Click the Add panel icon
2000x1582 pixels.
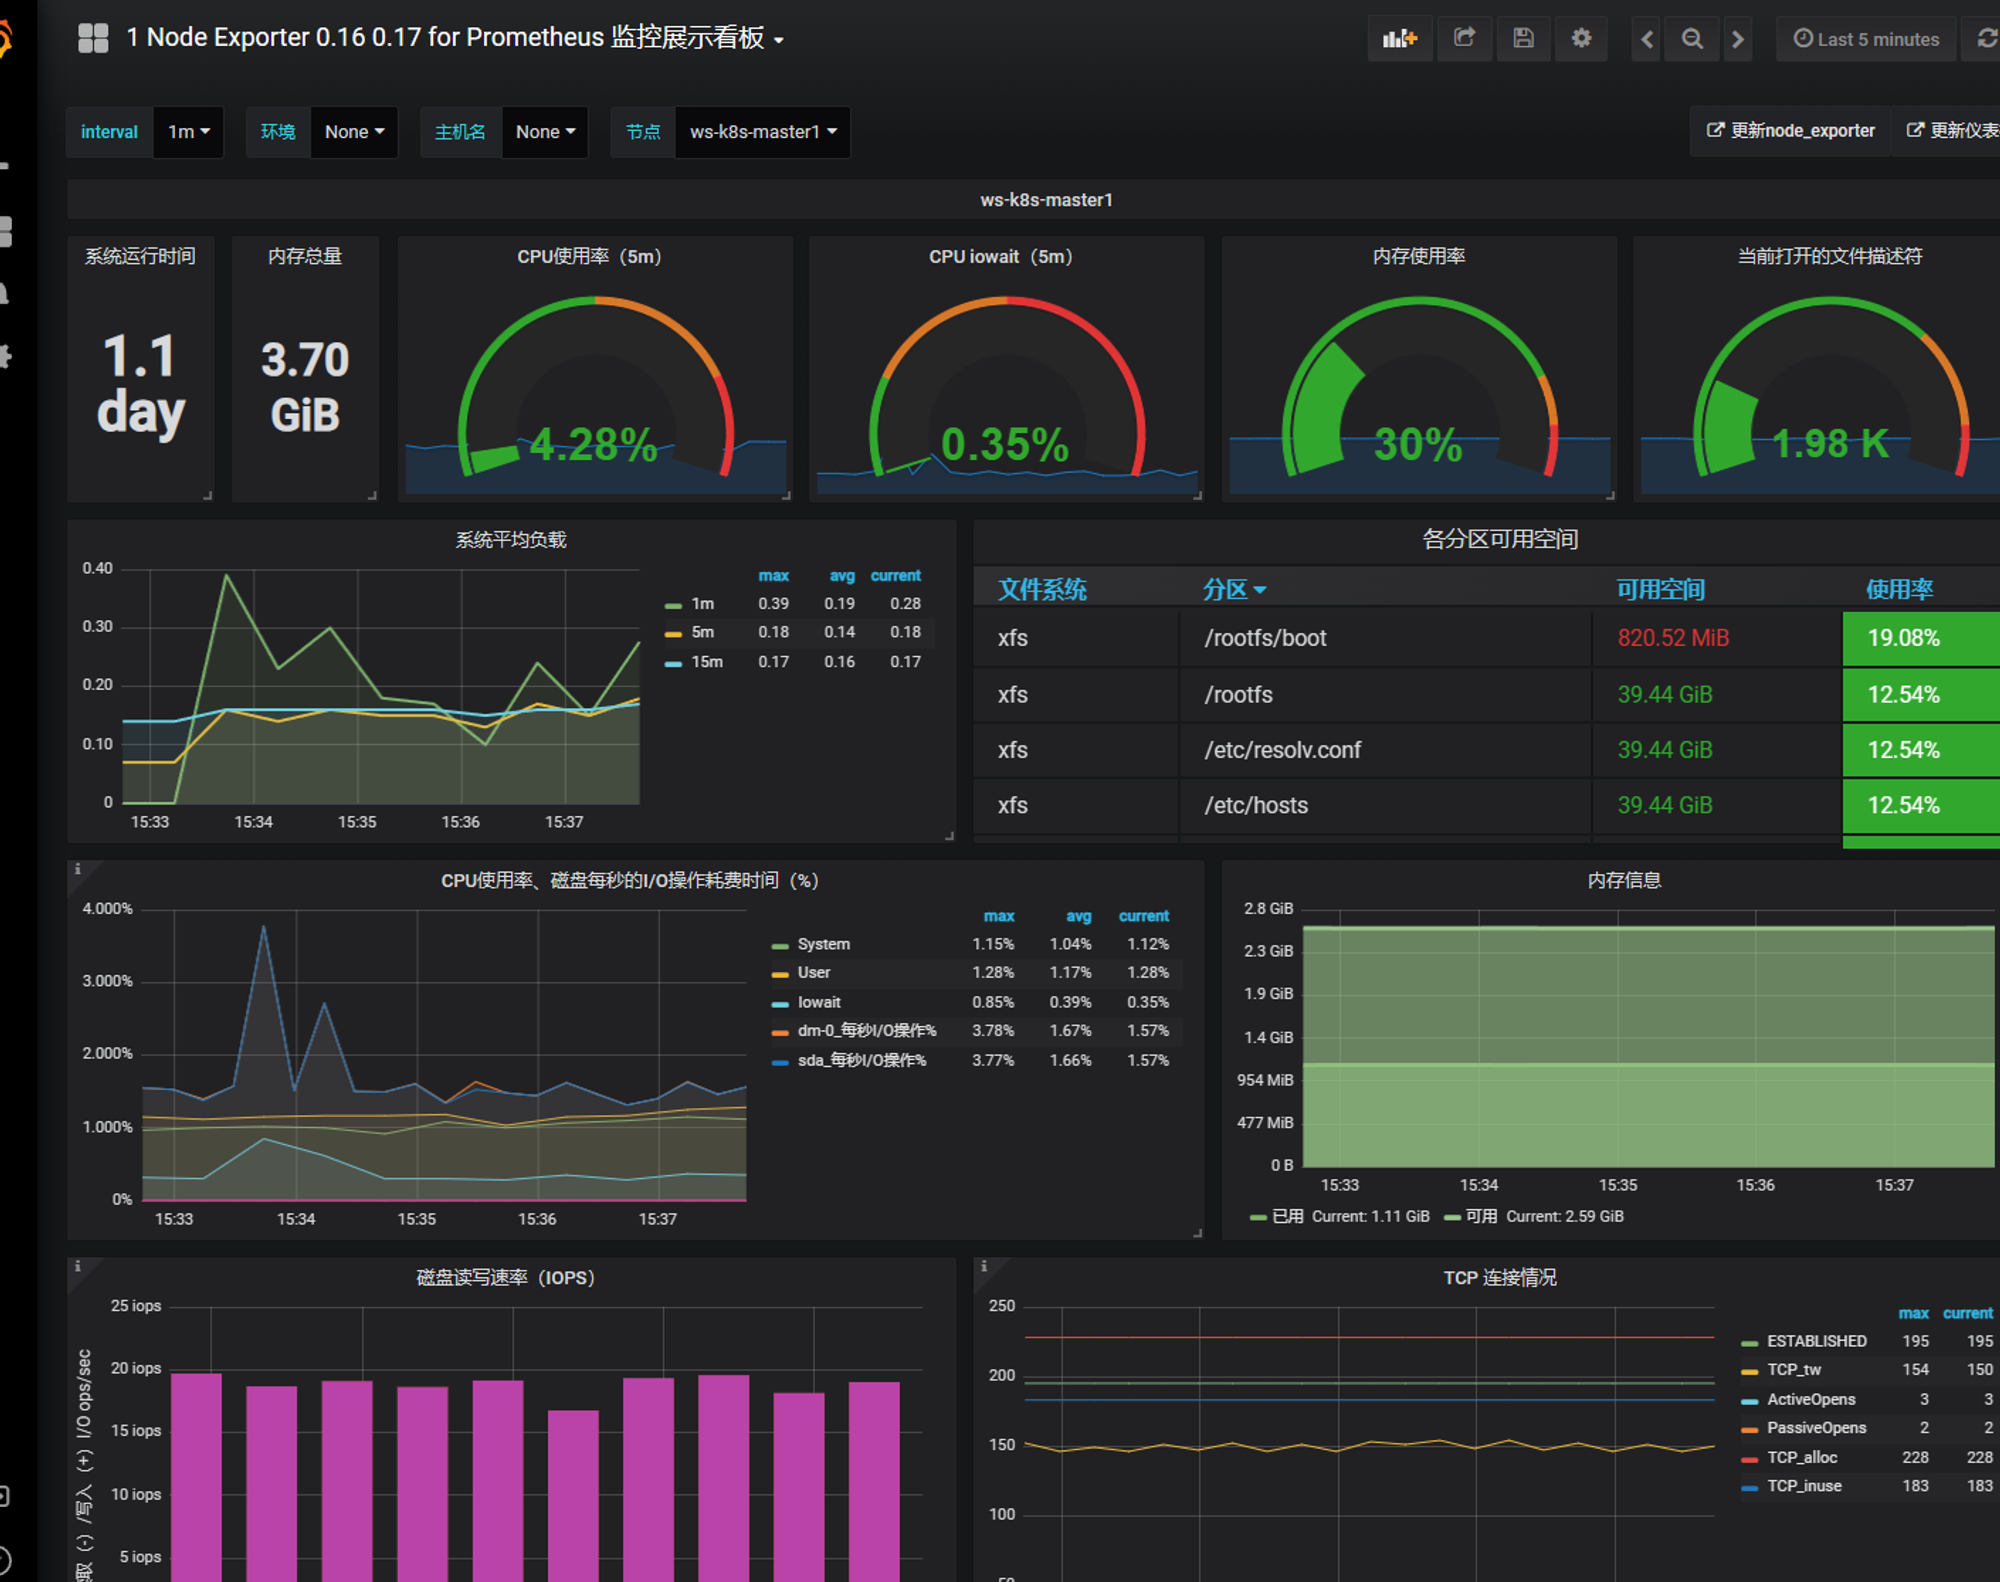pyautogui.click(x=1399, y=39)
